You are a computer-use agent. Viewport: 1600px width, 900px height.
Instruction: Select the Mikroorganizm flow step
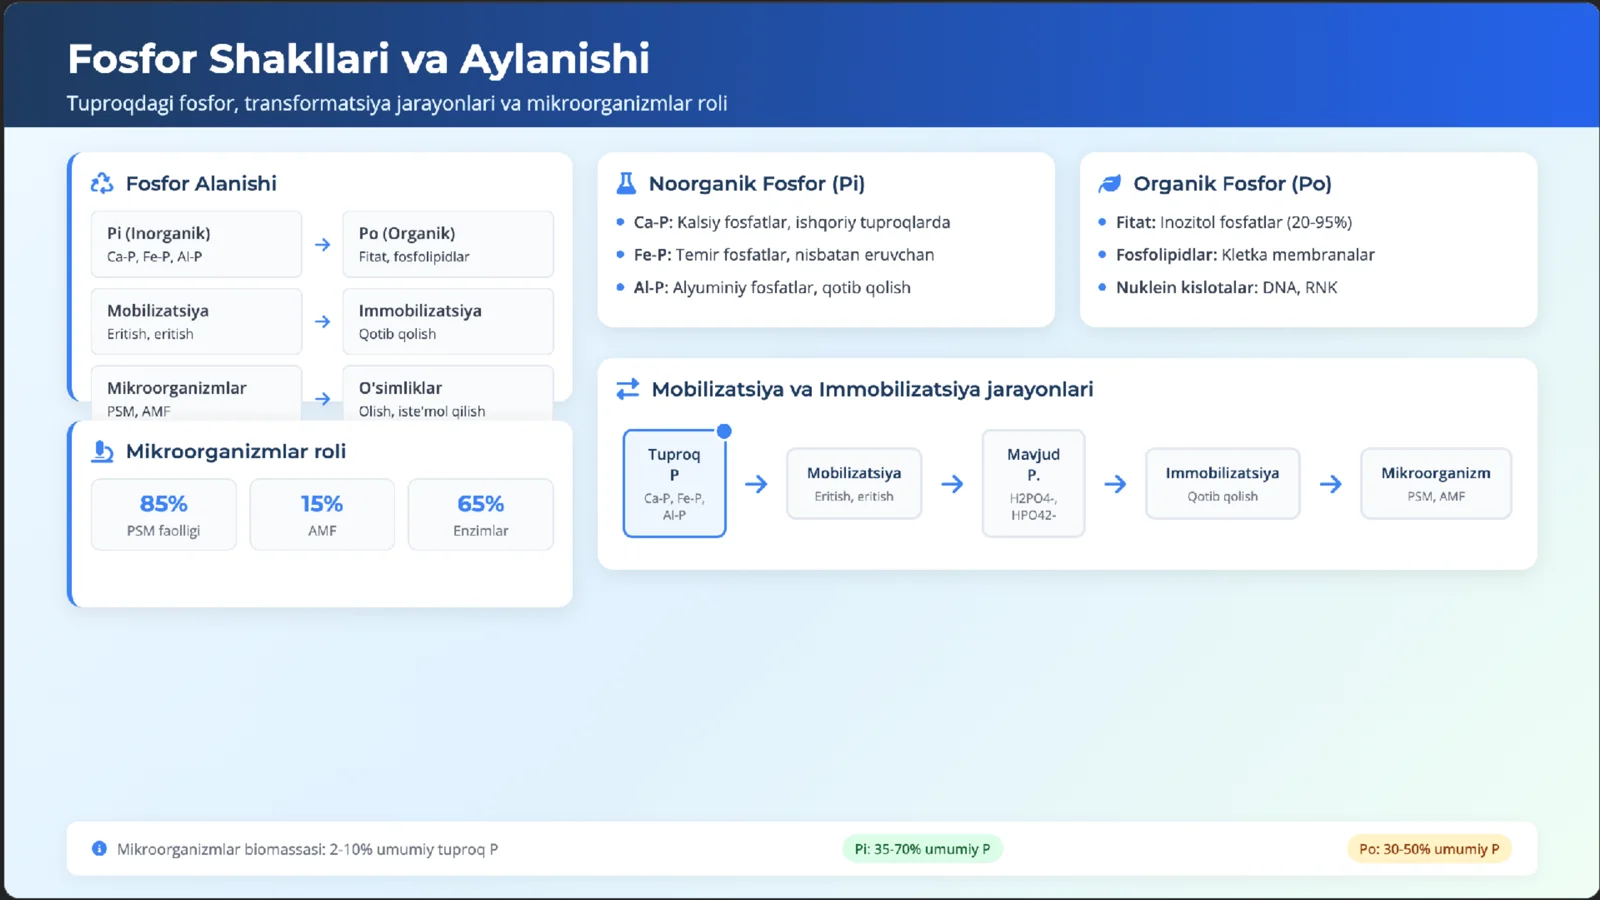pos(1436,484)
